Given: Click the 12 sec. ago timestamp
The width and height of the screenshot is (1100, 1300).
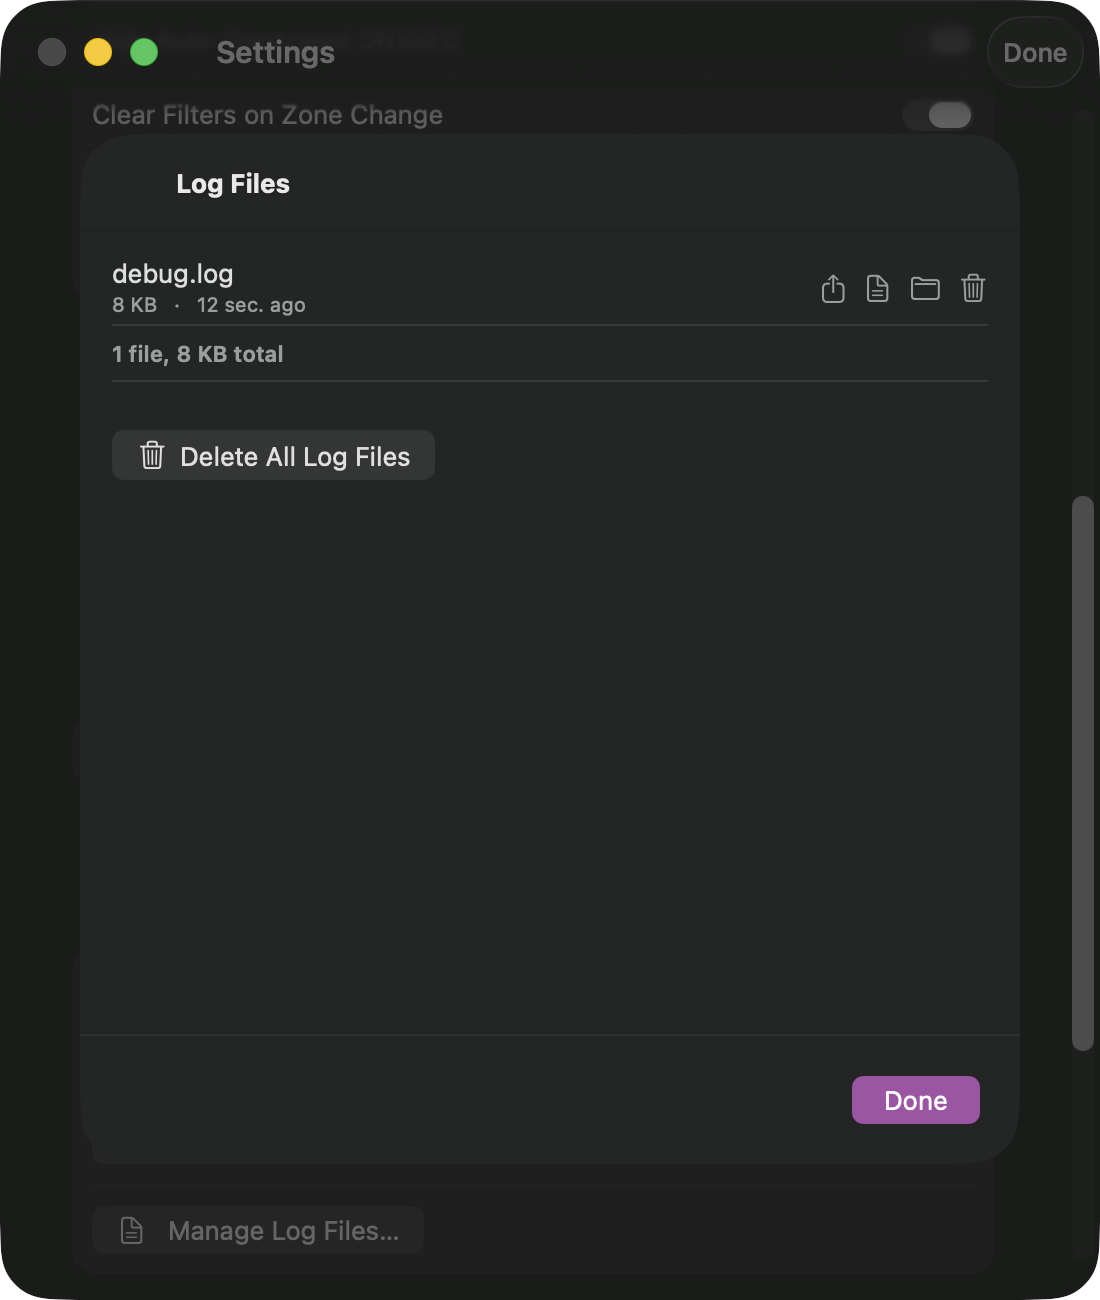Looking at the screenshot, I should click(x=251, y=305).
